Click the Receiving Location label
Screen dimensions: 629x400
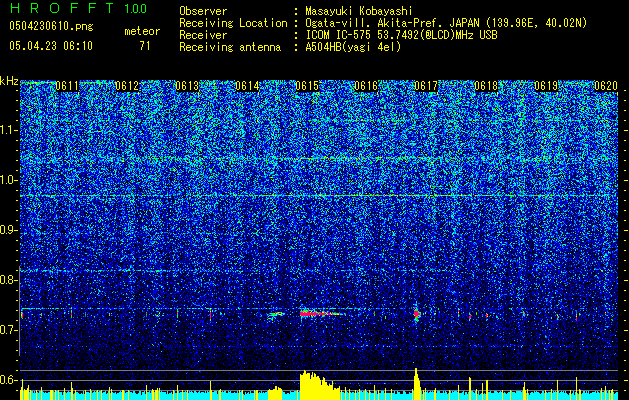click(233, 23)
